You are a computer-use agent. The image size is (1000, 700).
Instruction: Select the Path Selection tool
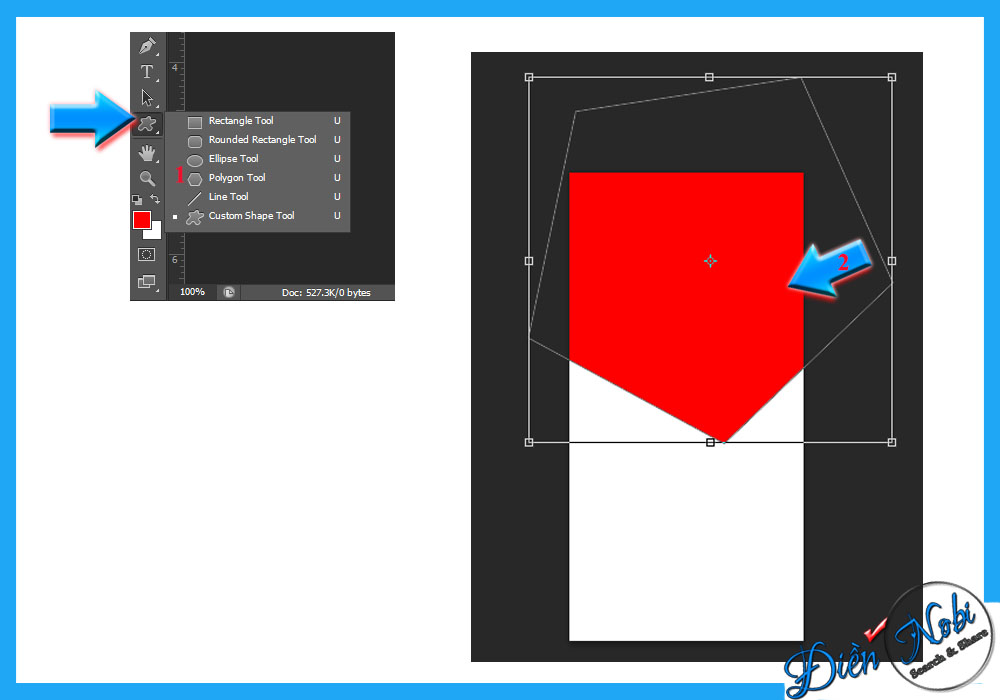[x=147, y=96]
